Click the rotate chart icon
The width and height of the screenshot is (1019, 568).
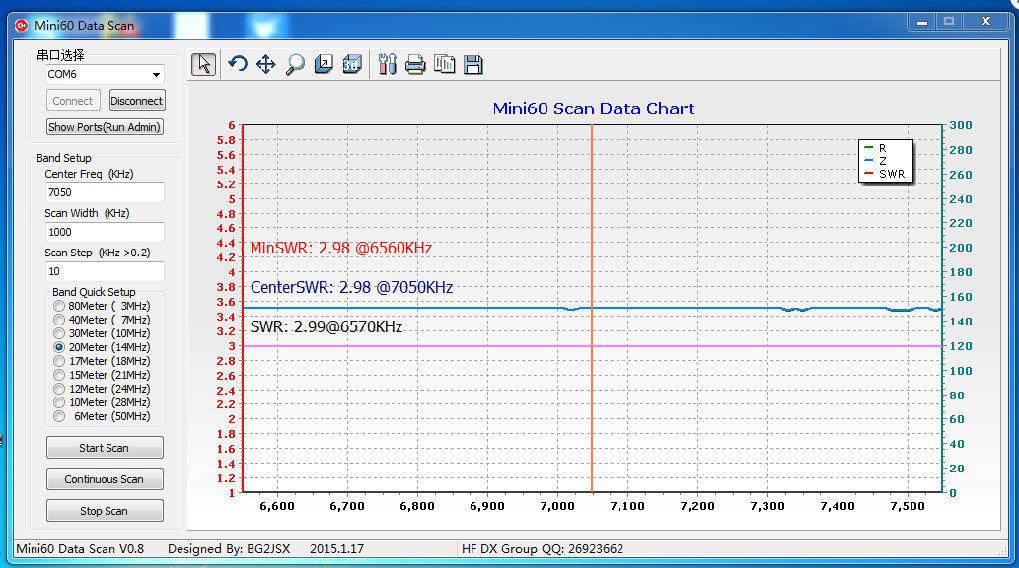pyautogui.click(x=238, y=65)
